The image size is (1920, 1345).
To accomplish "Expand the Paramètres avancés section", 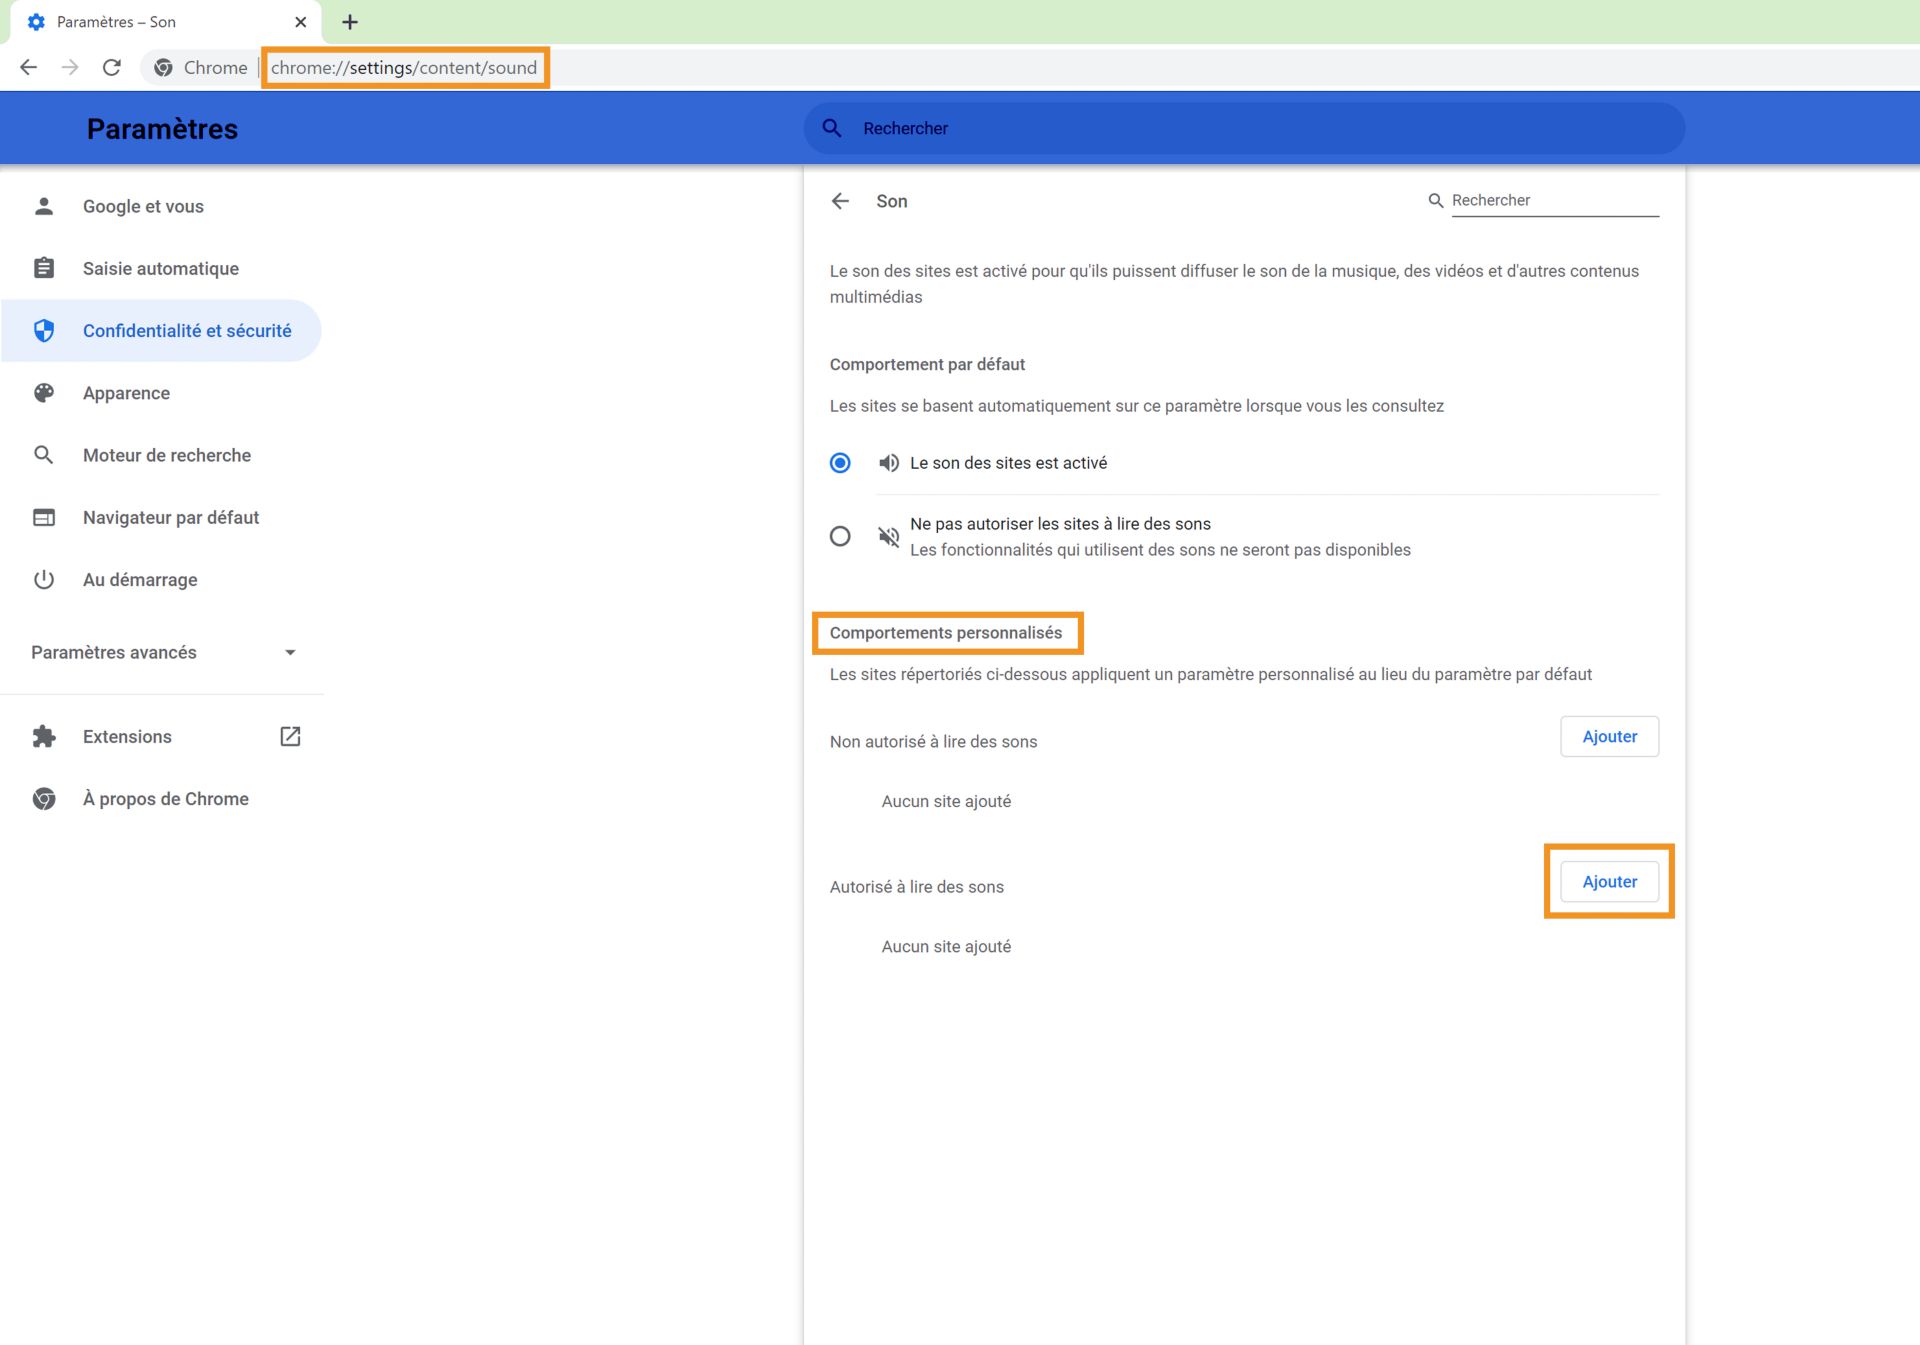I will tap(289, 652).
